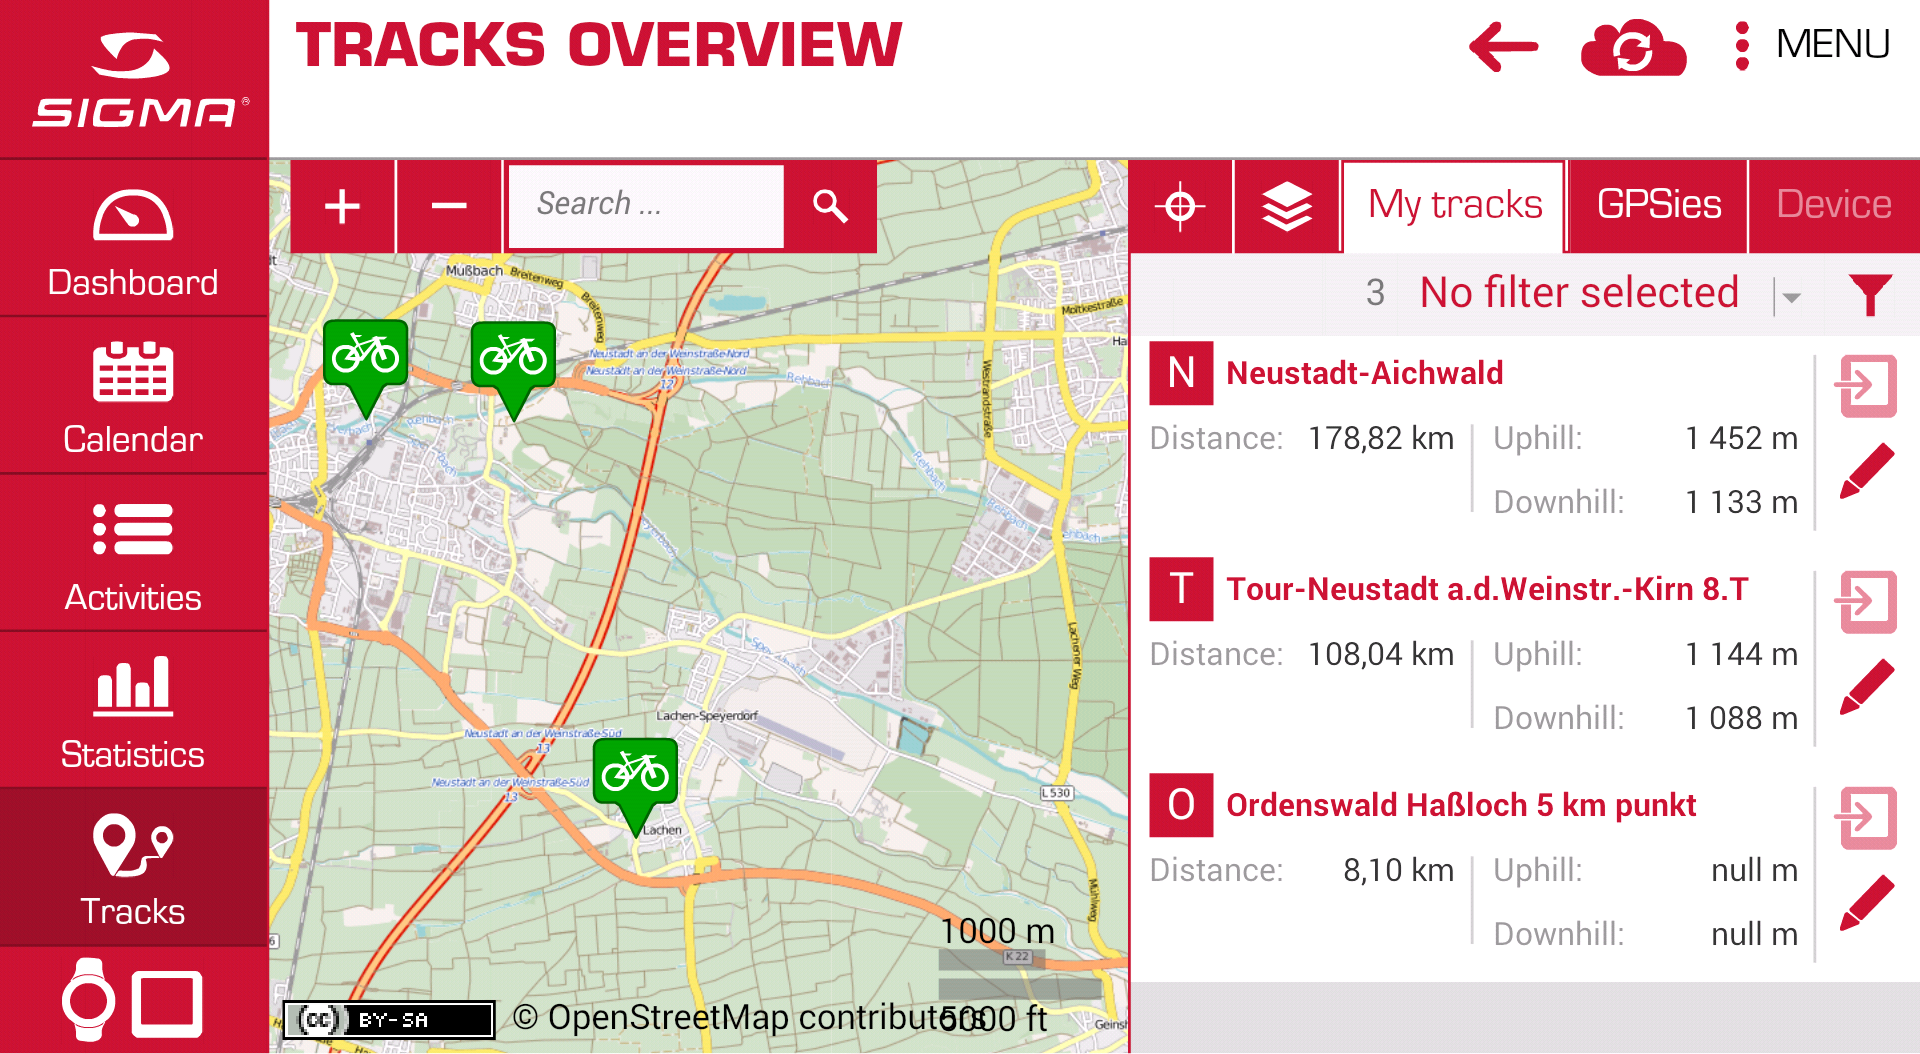
Task: Open the Calendar section
Action: tap(133, 395)
